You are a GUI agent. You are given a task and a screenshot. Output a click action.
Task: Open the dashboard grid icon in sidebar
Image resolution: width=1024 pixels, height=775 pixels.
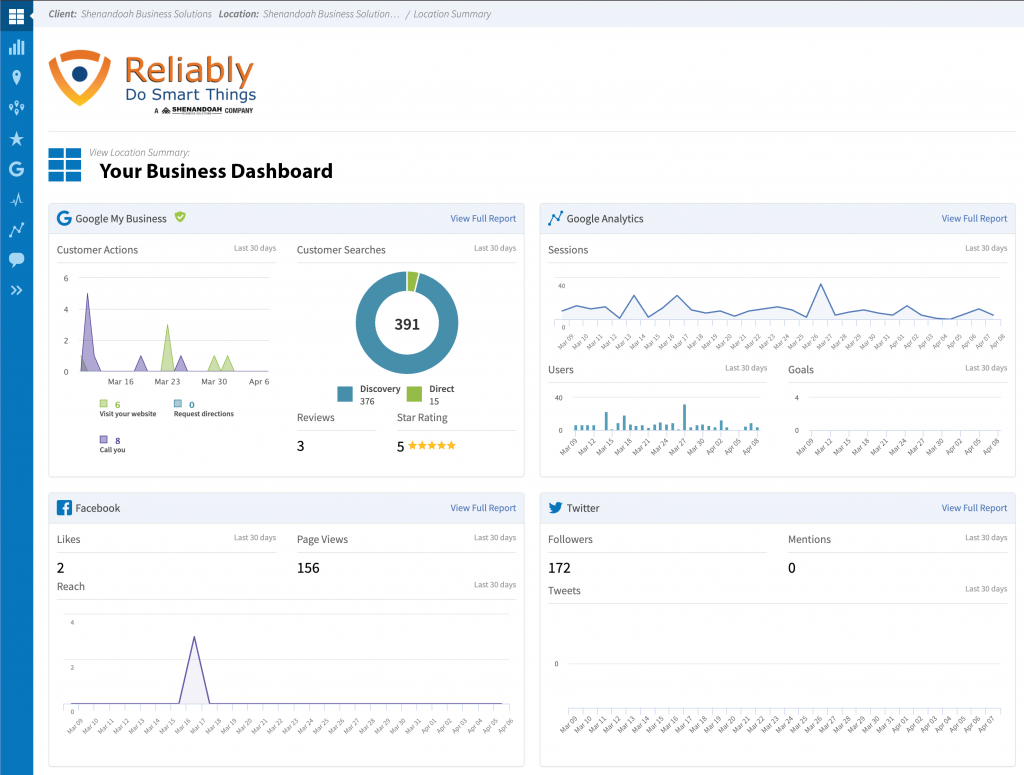point(16,16)
